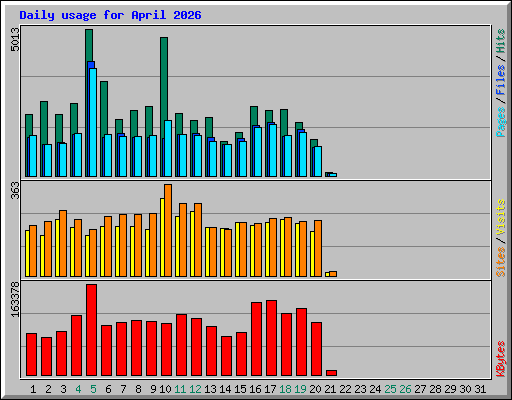Click day label 29 on the x-axis
The width and height of the screenshot is (512, 400).
(x=450, y=389)
